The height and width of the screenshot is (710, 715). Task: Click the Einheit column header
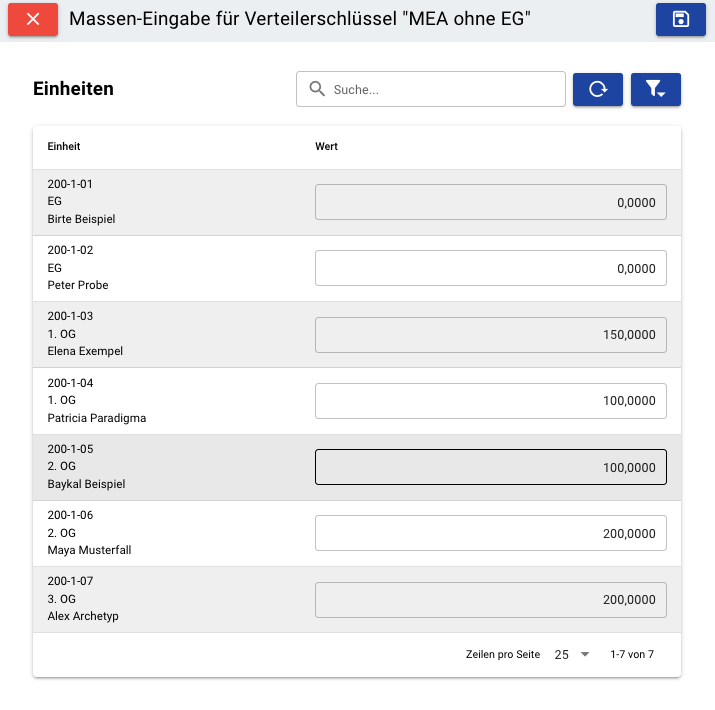[x=64, y=146]
